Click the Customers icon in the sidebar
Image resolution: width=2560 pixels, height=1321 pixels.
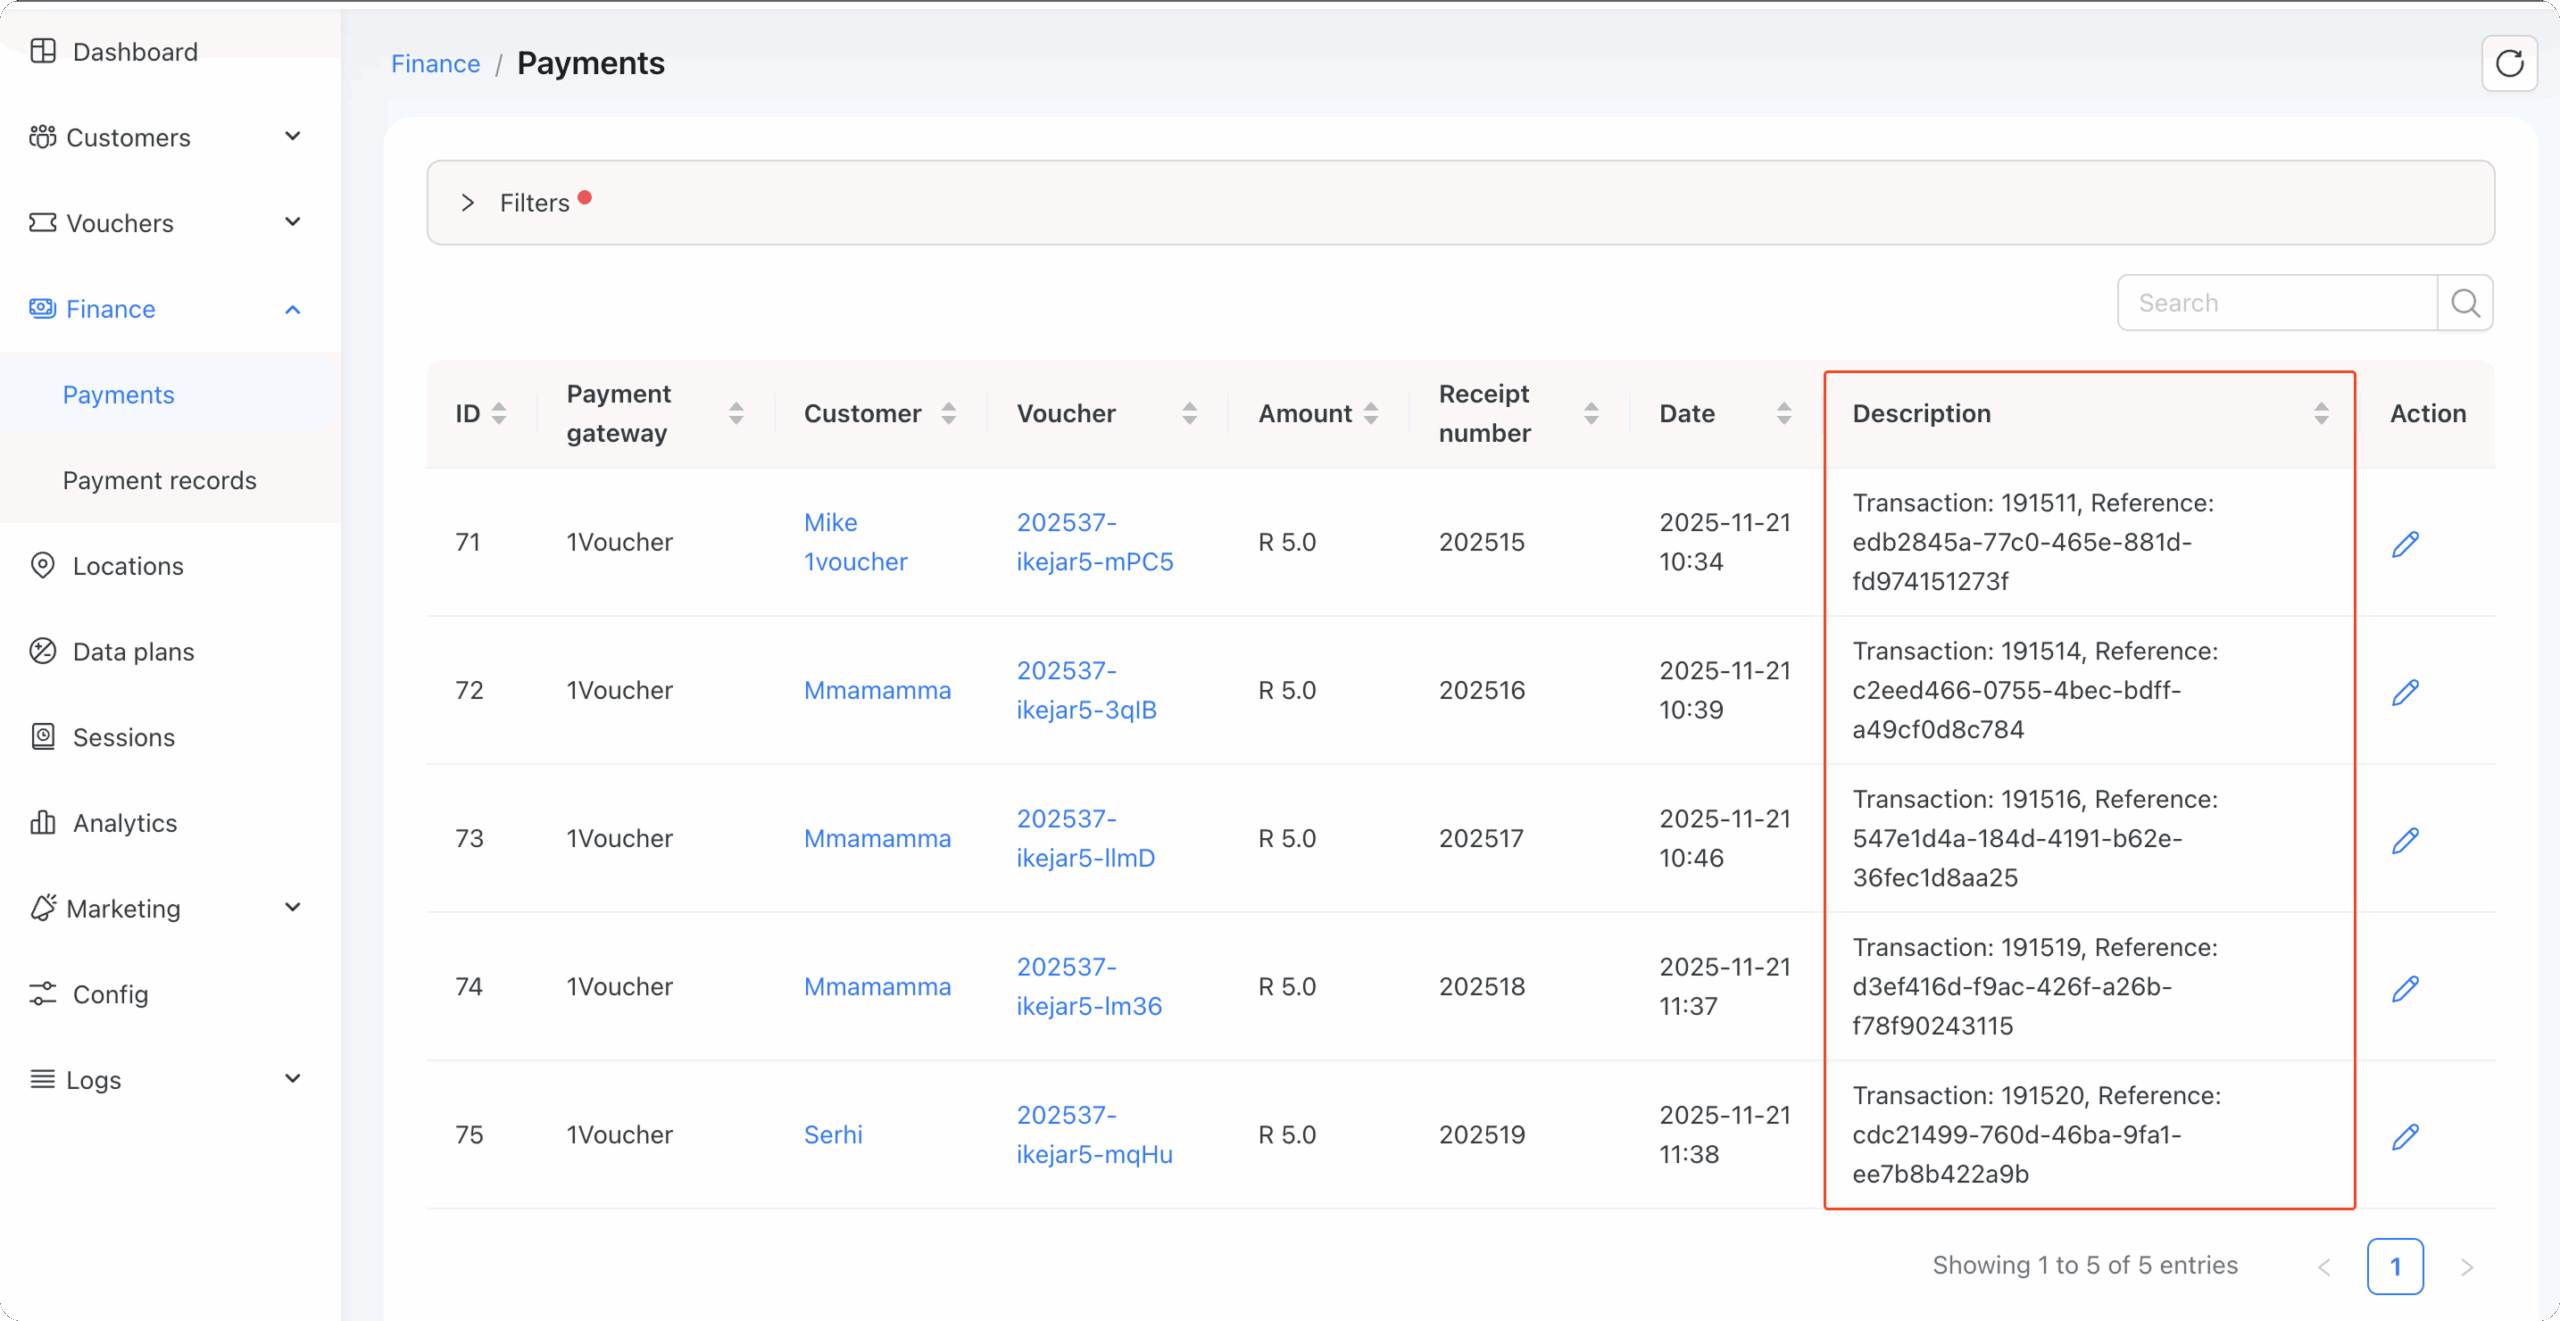tap(42, 137)
